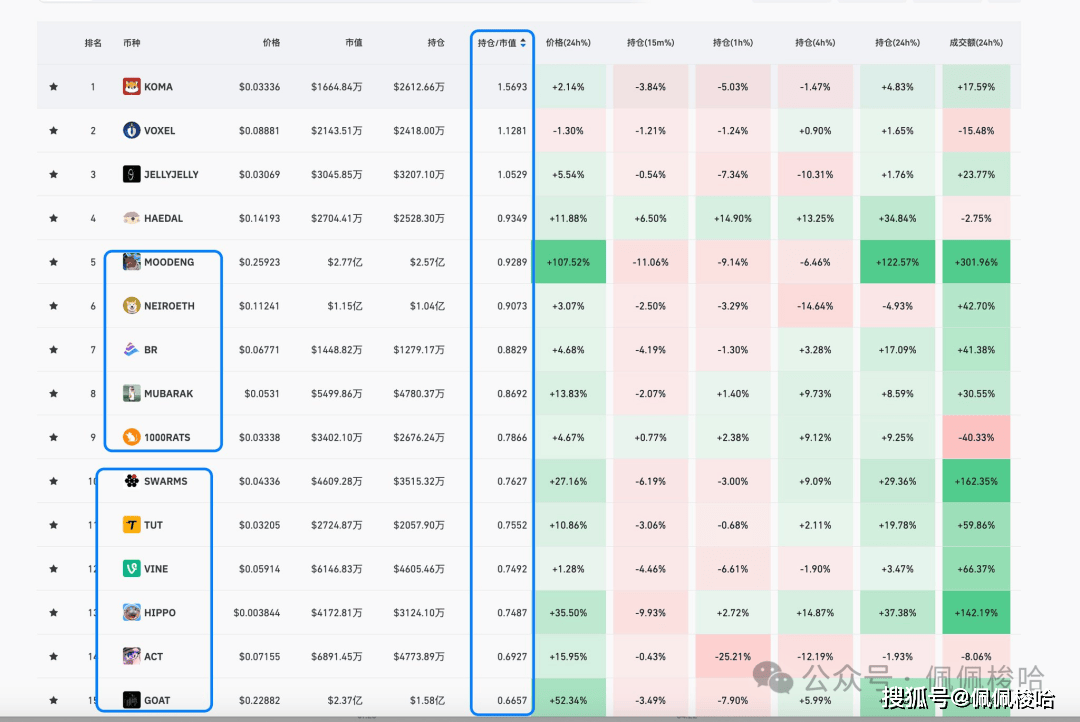The height and width of the screenshot is (722, 1080).
Task: Click the MOODENG coin logo icon
Action: point(132,262)
